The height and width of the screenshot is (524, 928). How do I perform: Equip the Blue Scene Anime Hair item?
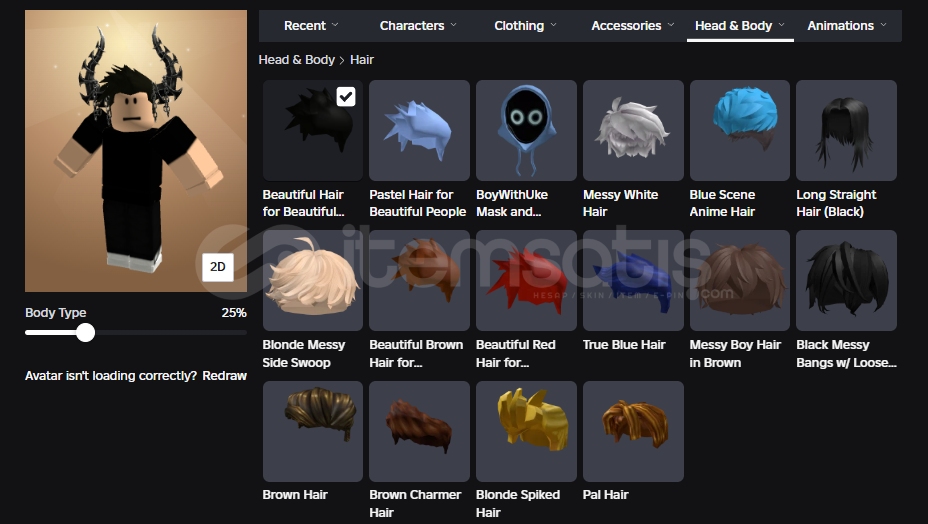point(740,130)
